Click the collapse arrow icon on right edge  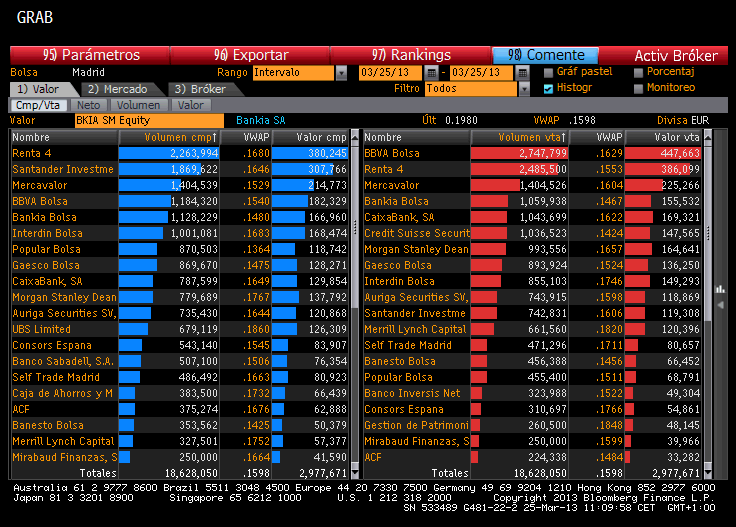720,305
